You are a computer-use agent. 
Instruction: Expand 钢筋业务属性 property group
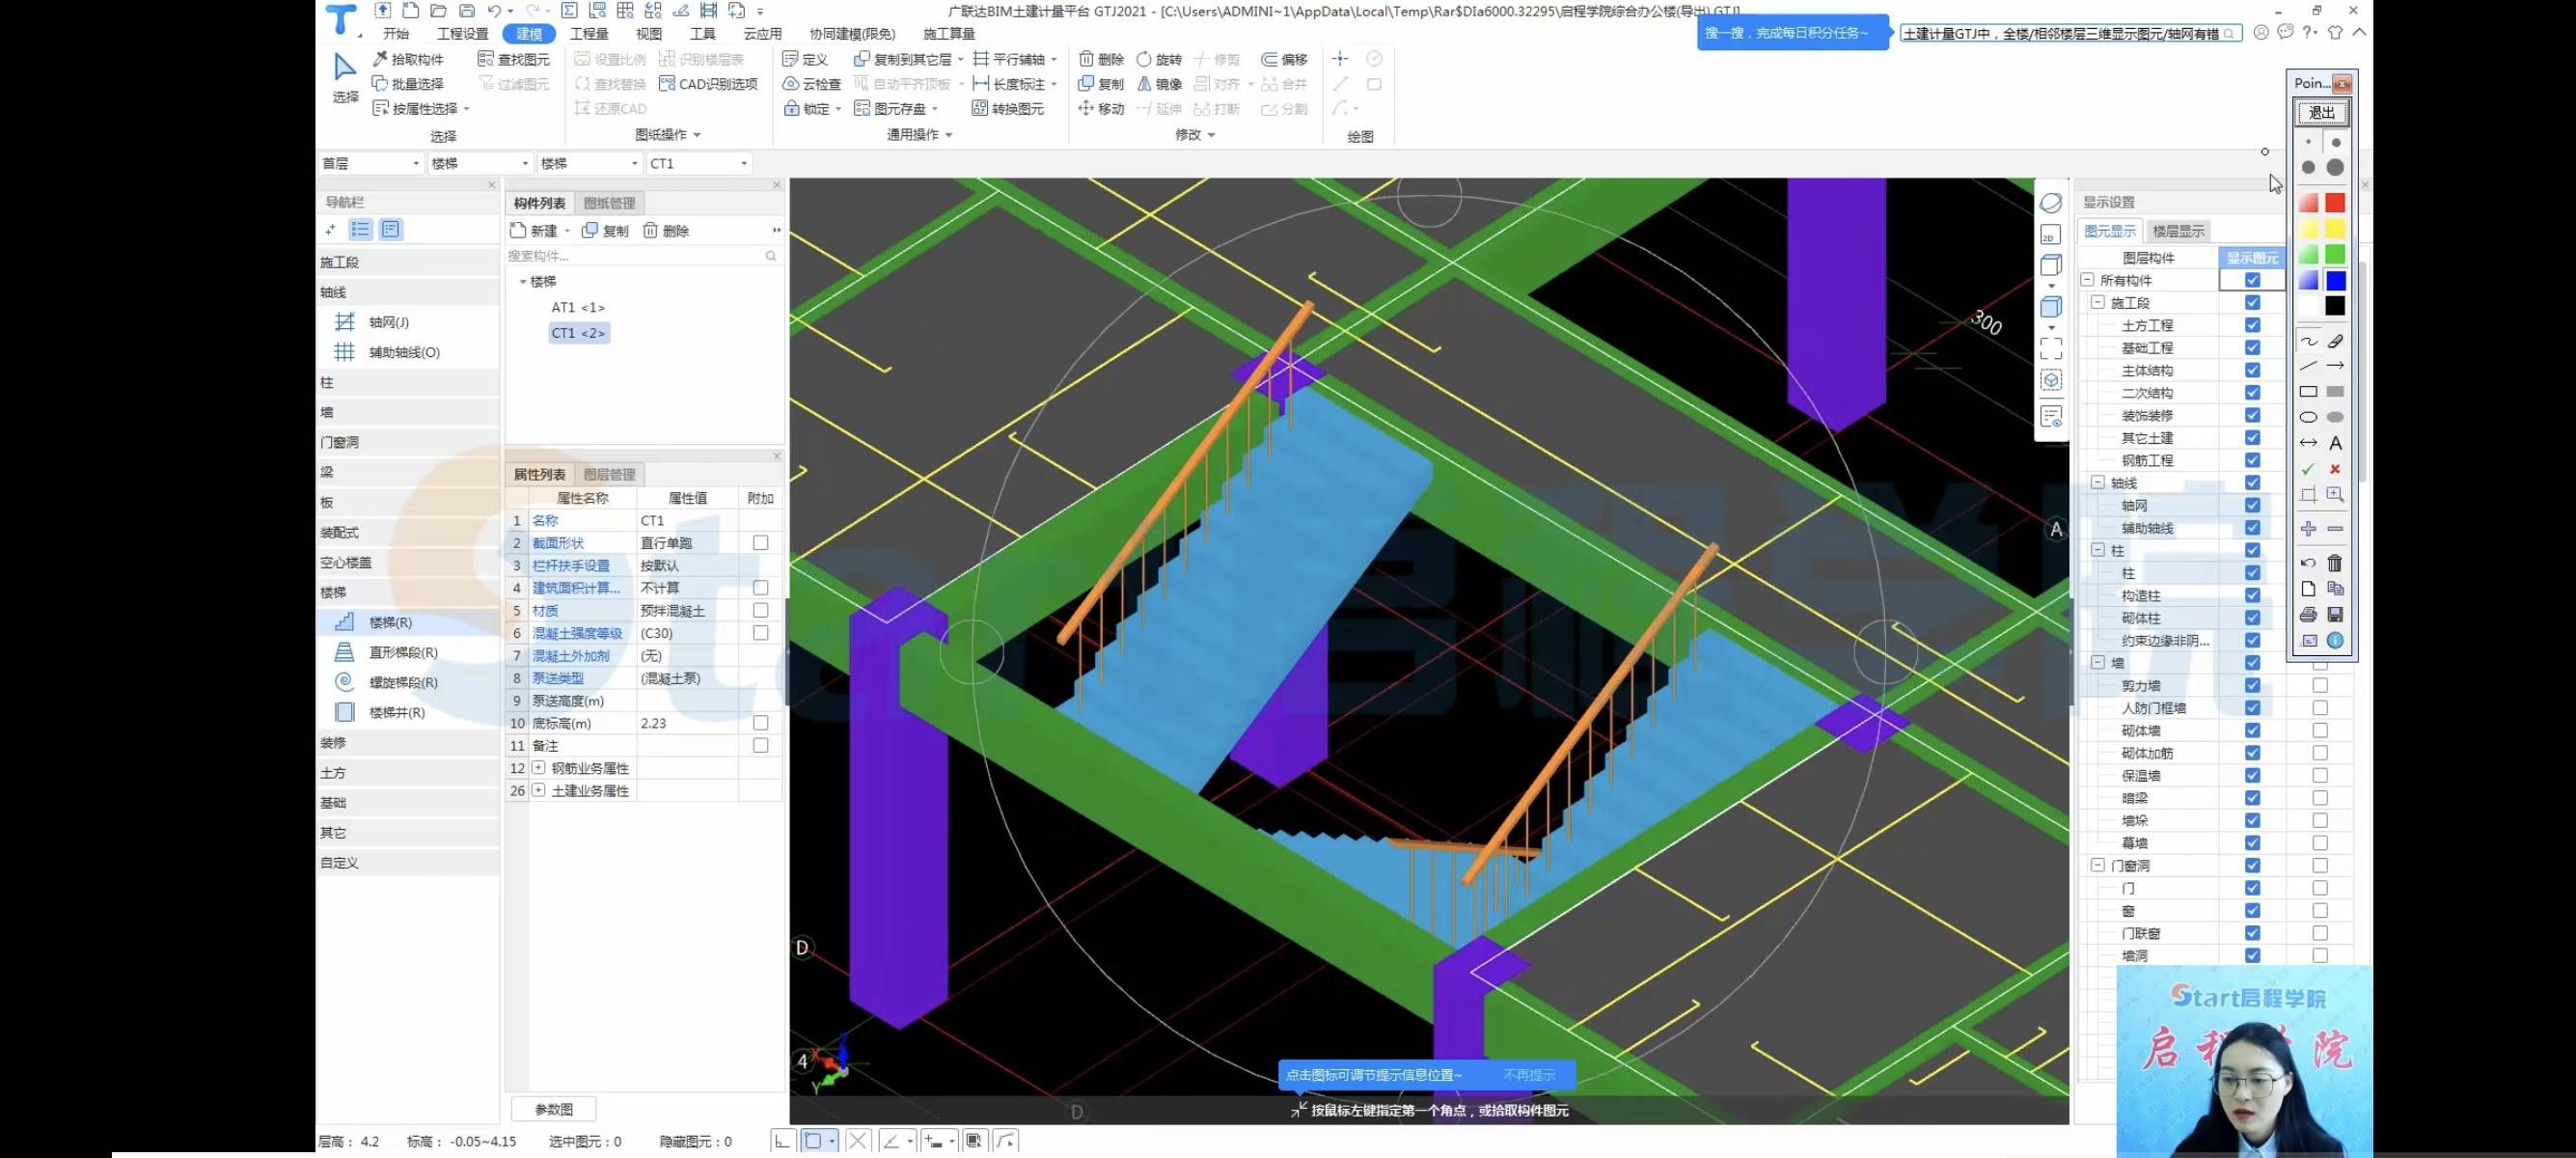(x=539, y=768)
